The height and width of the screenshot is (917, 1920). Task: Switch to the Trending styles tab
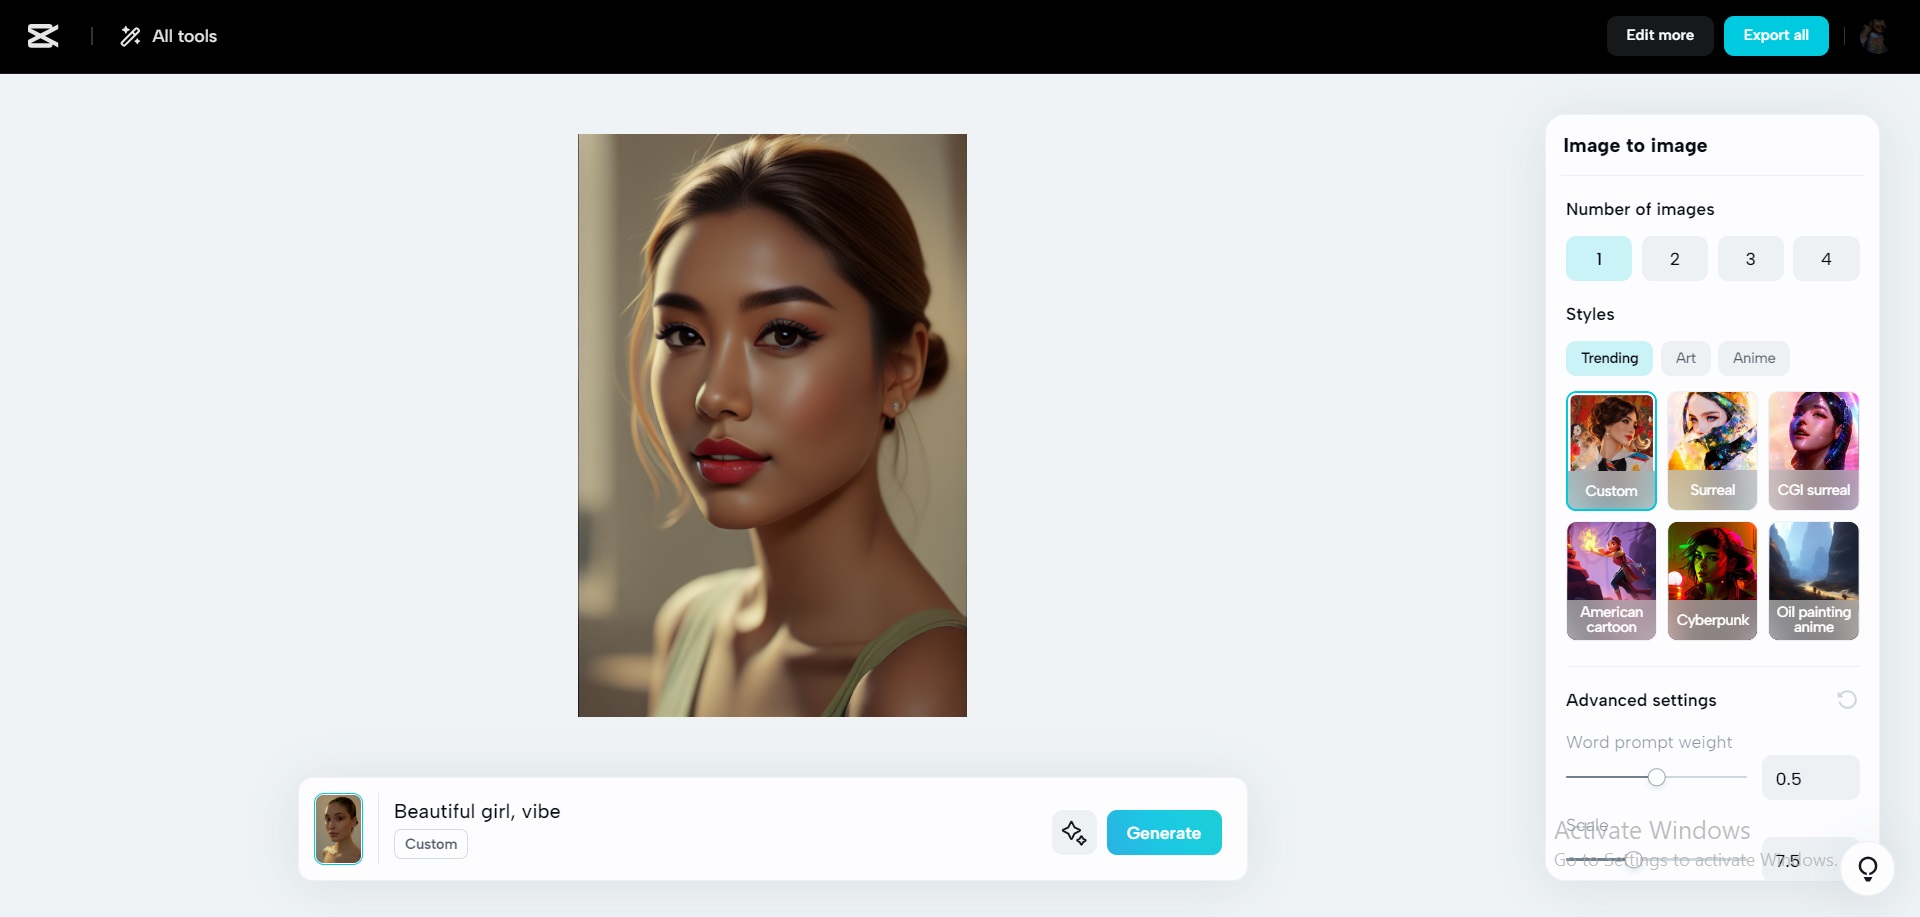pyautogui.click(x=1609, y=358)
